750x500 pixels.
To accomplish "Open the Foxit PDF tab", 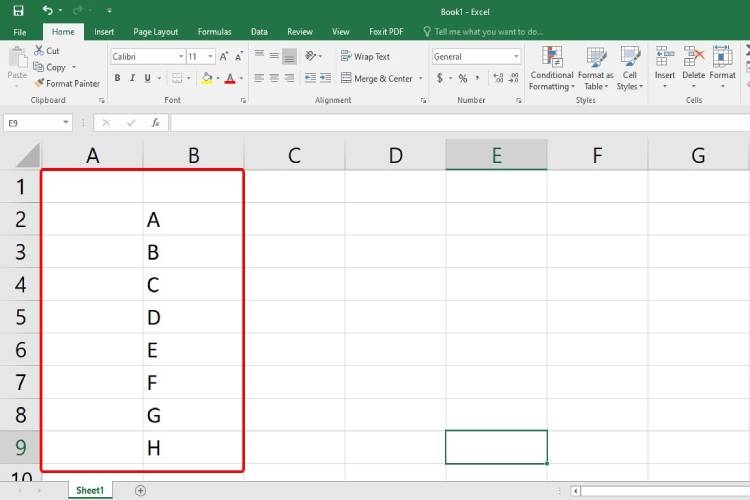I will (x=386, y=32).
